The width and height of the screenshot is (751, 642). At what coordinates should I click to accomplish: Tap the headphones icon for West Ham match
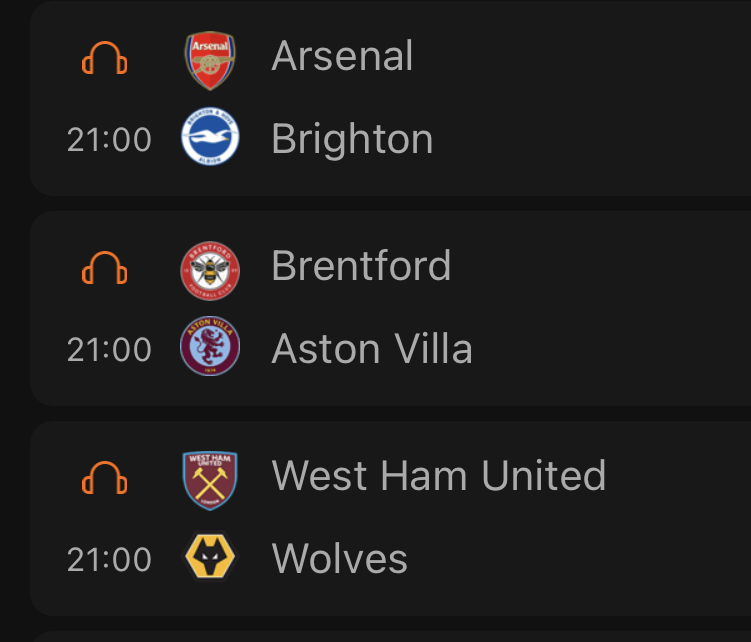point(104,478)
